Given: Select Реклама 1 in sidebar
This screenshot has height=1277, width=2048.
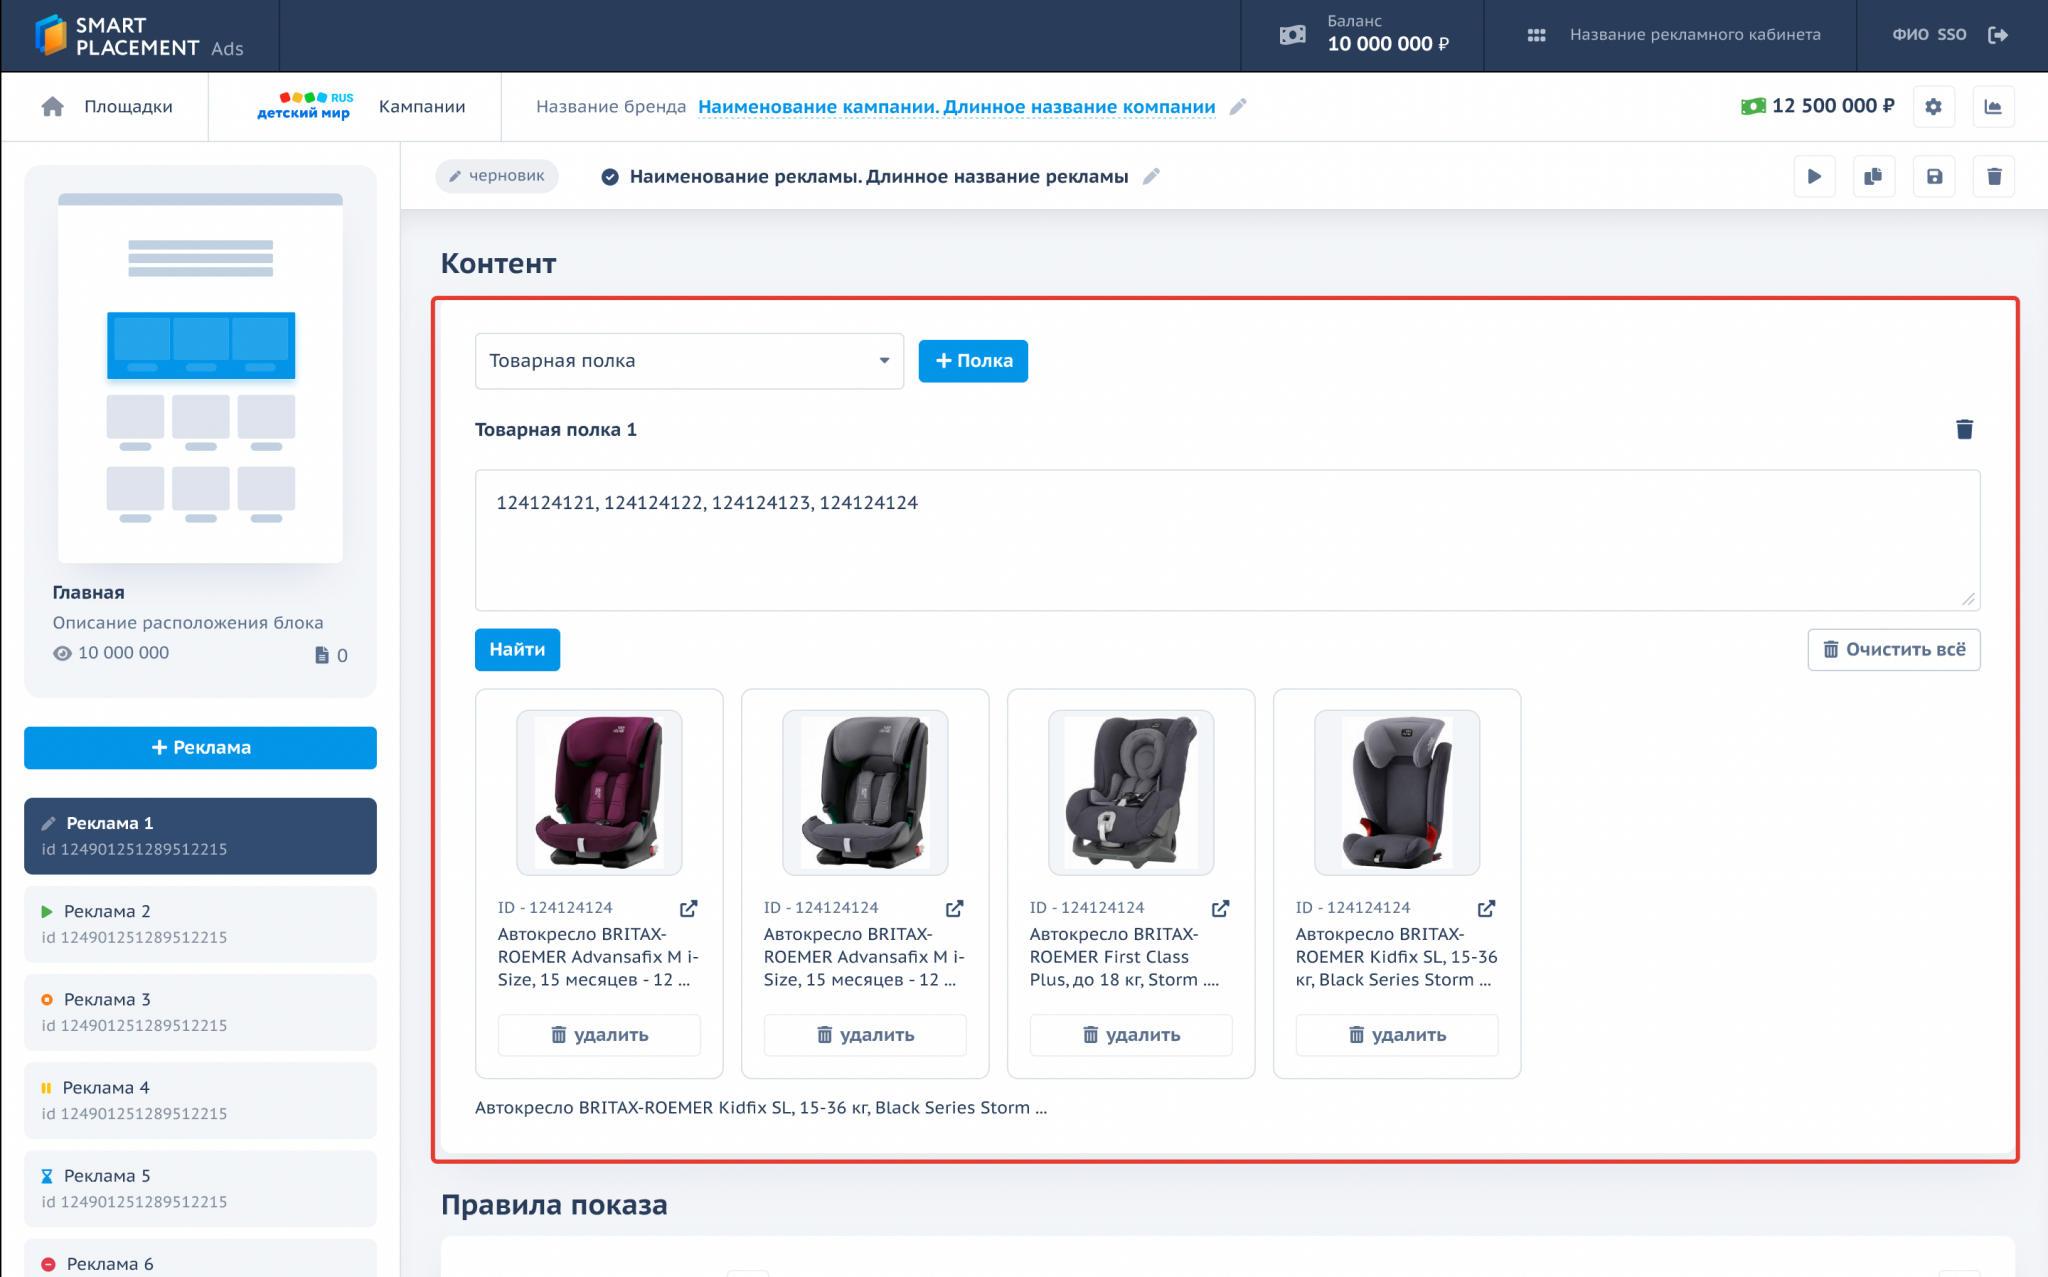Looking at the screenshot, I should pyautogui.click(x=200, y=836).
